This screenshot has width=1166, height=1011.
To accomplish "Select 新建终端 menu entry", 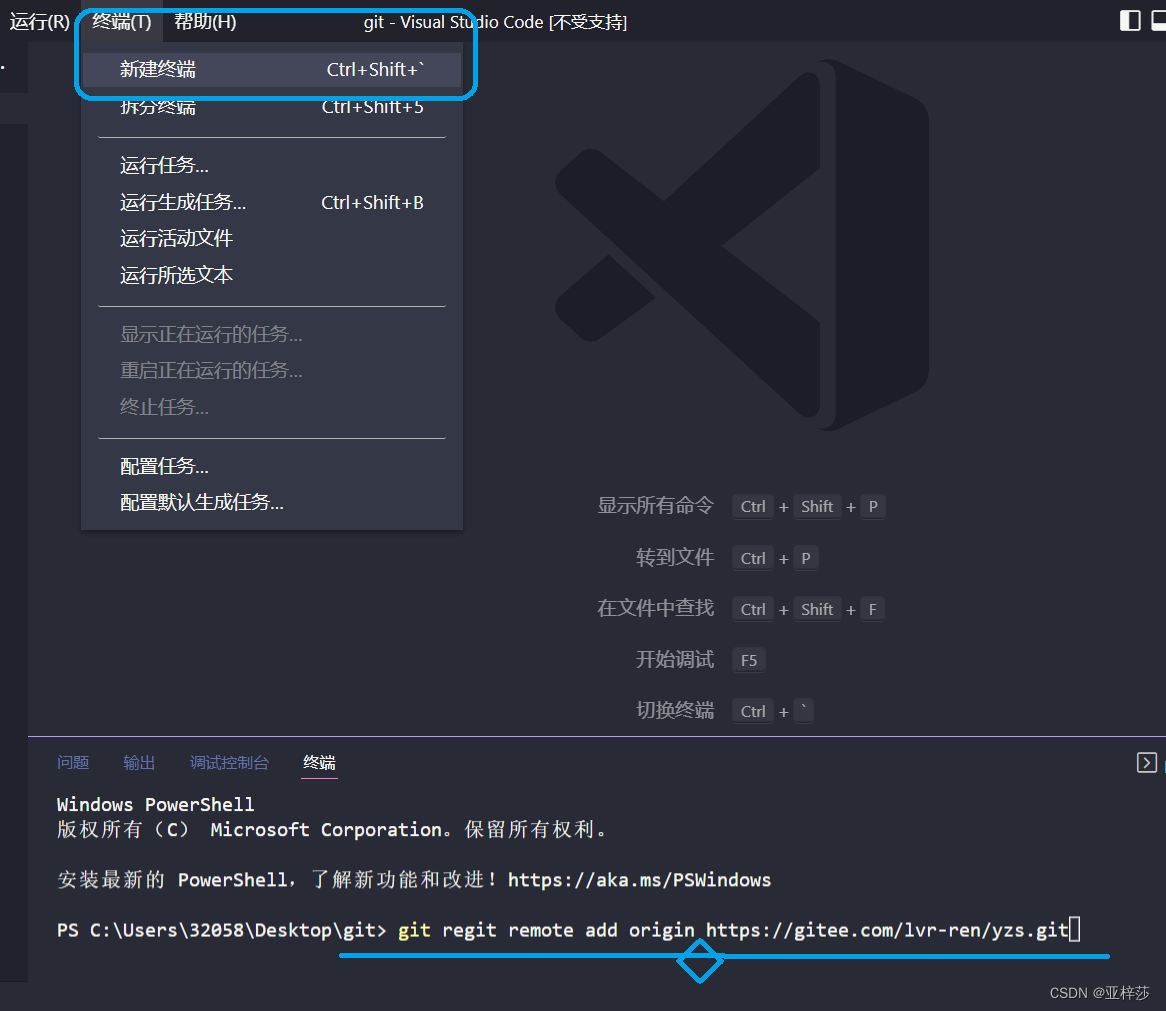I will [272, 70].
